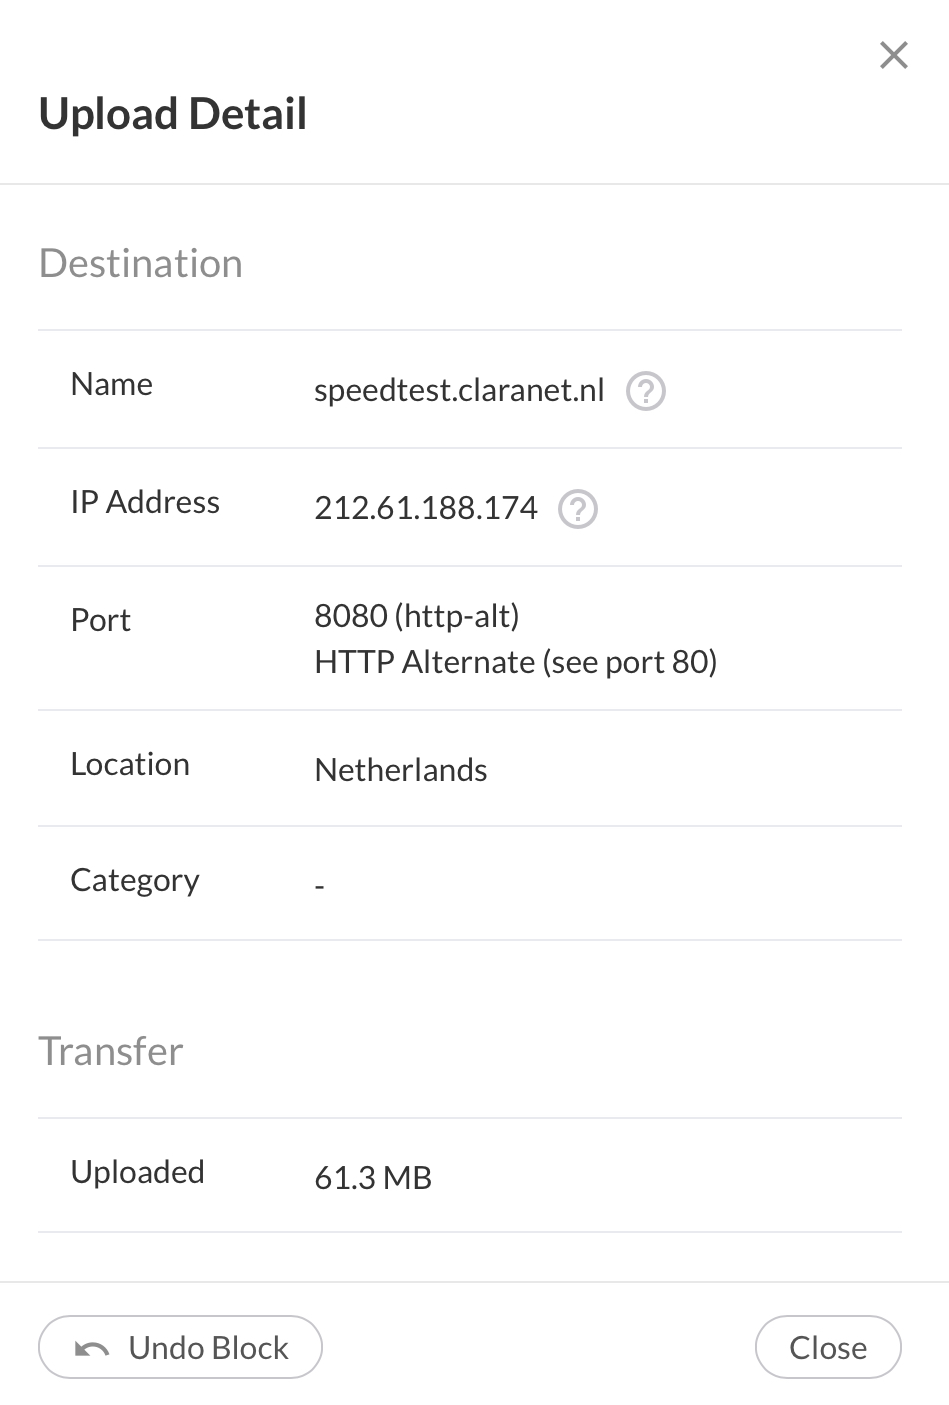Click the Netherlands location value
949x1405 pixels.
pos(401,770)
